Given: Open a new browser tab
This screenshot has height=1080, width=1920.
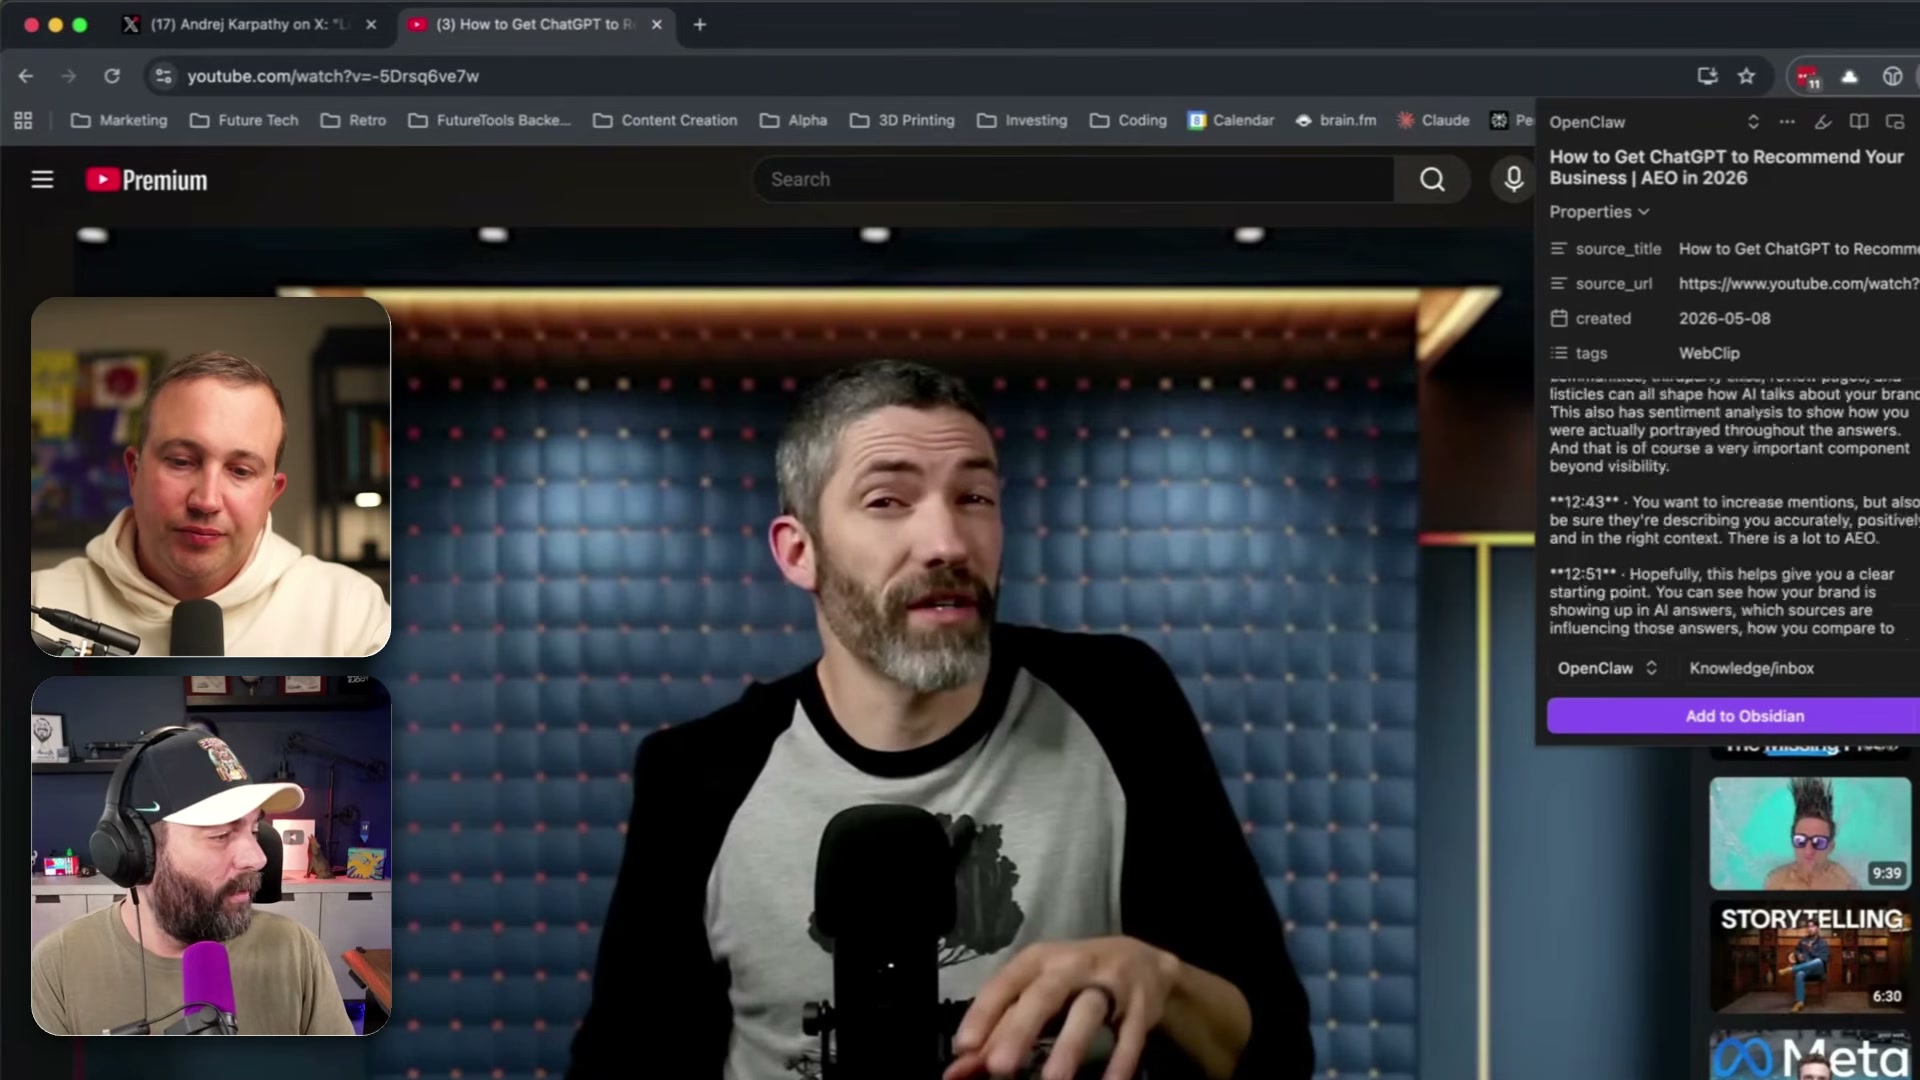Looking at the screenshot, I should click(700, 24).
